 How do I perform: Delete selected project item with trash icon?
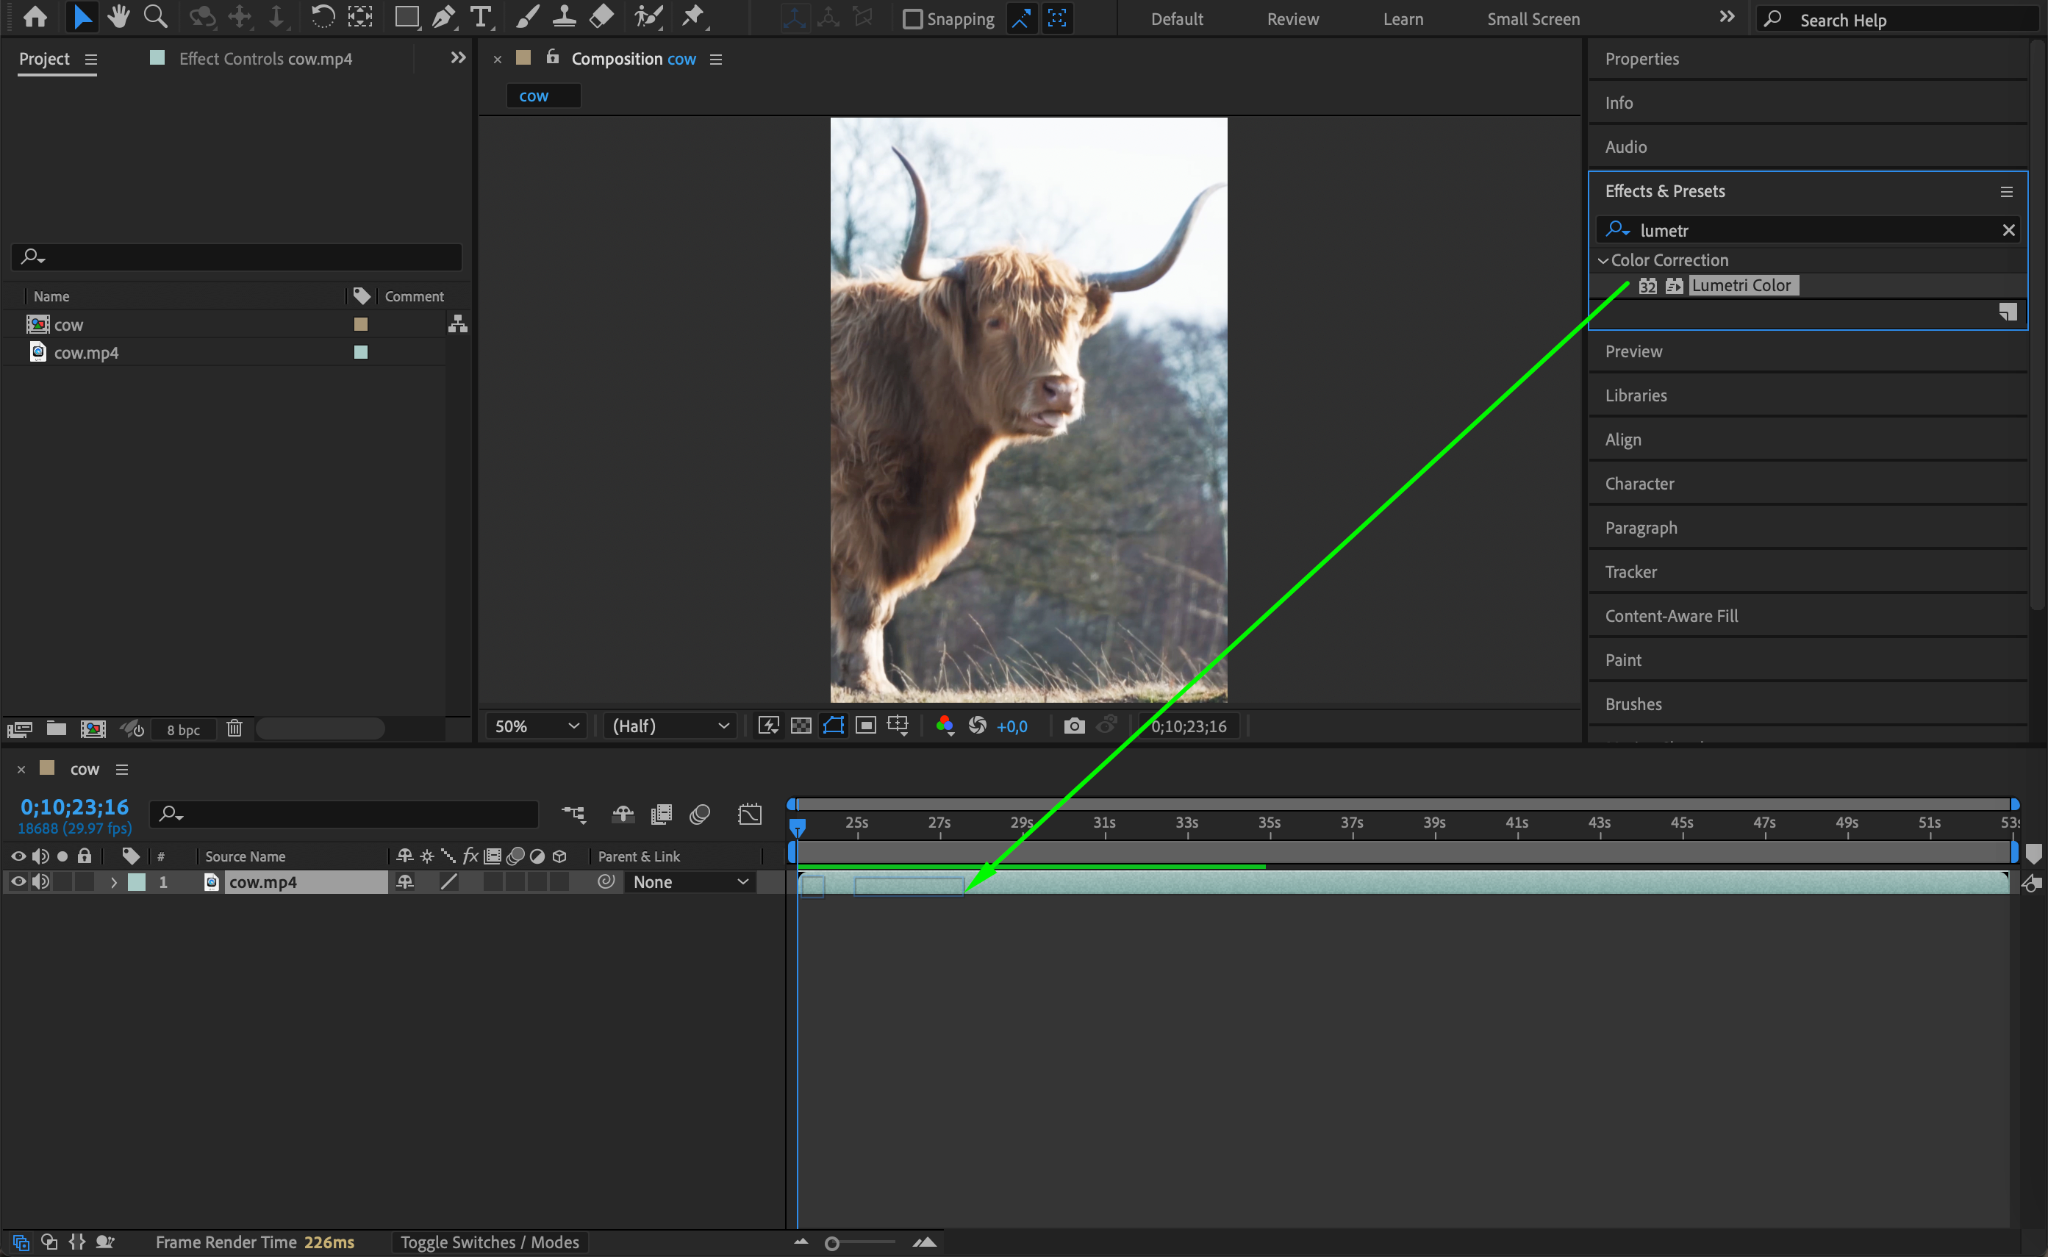click(x=234, y=729)
